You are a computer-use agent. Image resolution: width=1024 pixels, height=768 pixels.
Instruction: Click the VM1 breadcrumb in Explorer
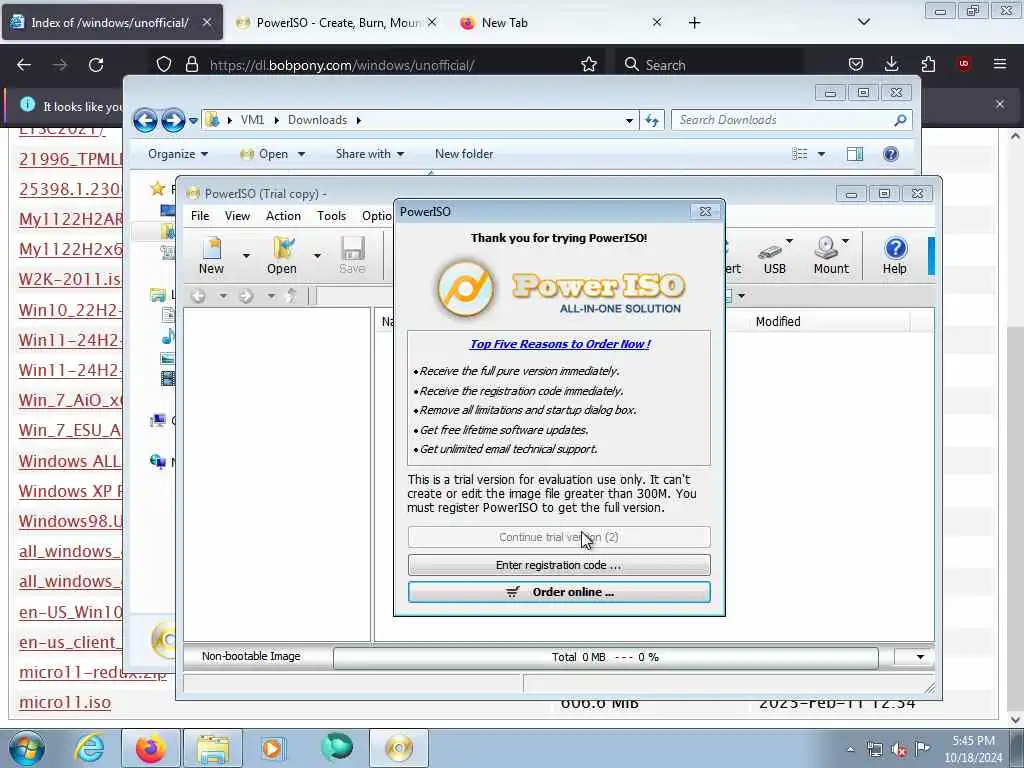pos(252,120)
